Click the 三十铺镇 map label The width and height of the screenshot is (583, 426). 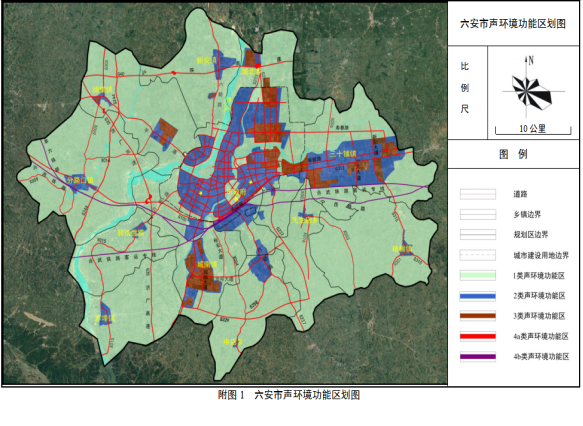click(x=342, y=153)
